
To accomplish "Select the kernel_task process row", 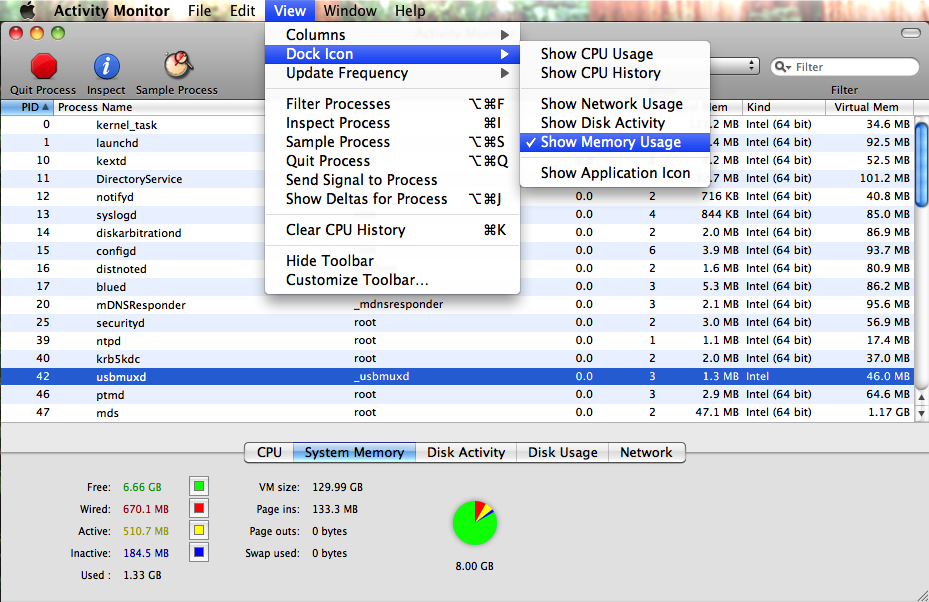I will 457,124.
